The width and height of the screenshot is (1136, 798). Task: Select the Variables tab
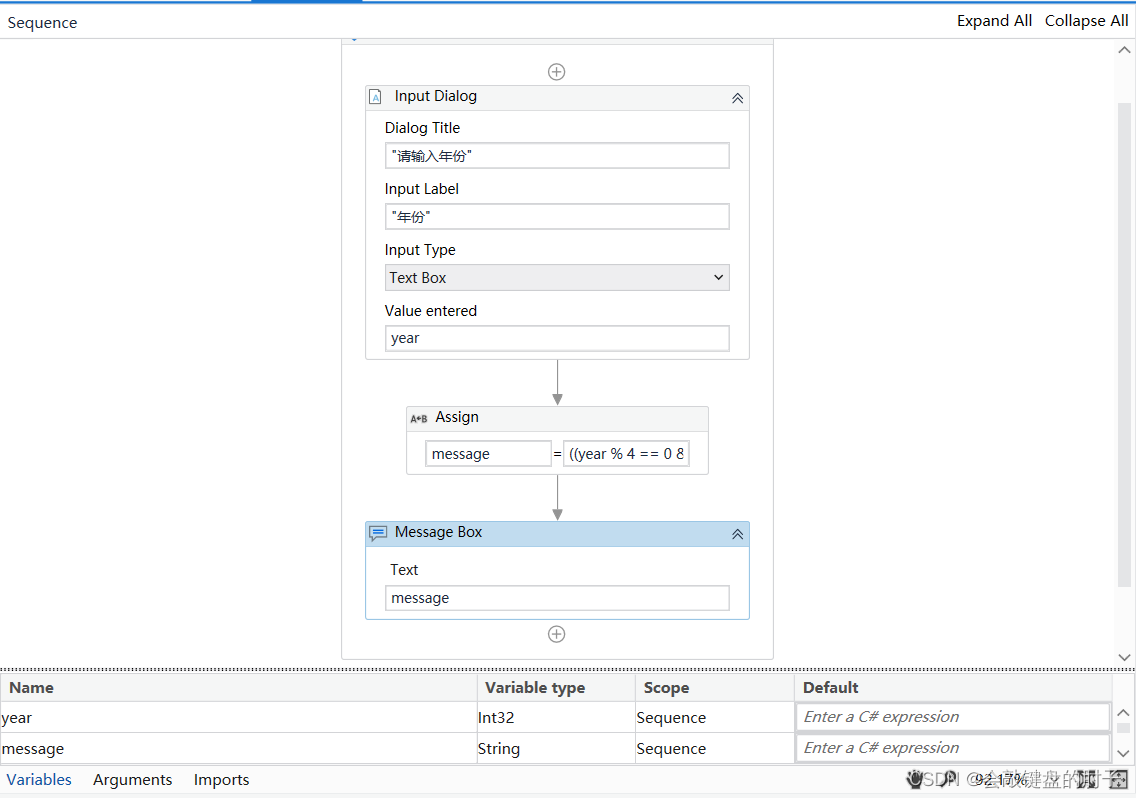point(39,779)
